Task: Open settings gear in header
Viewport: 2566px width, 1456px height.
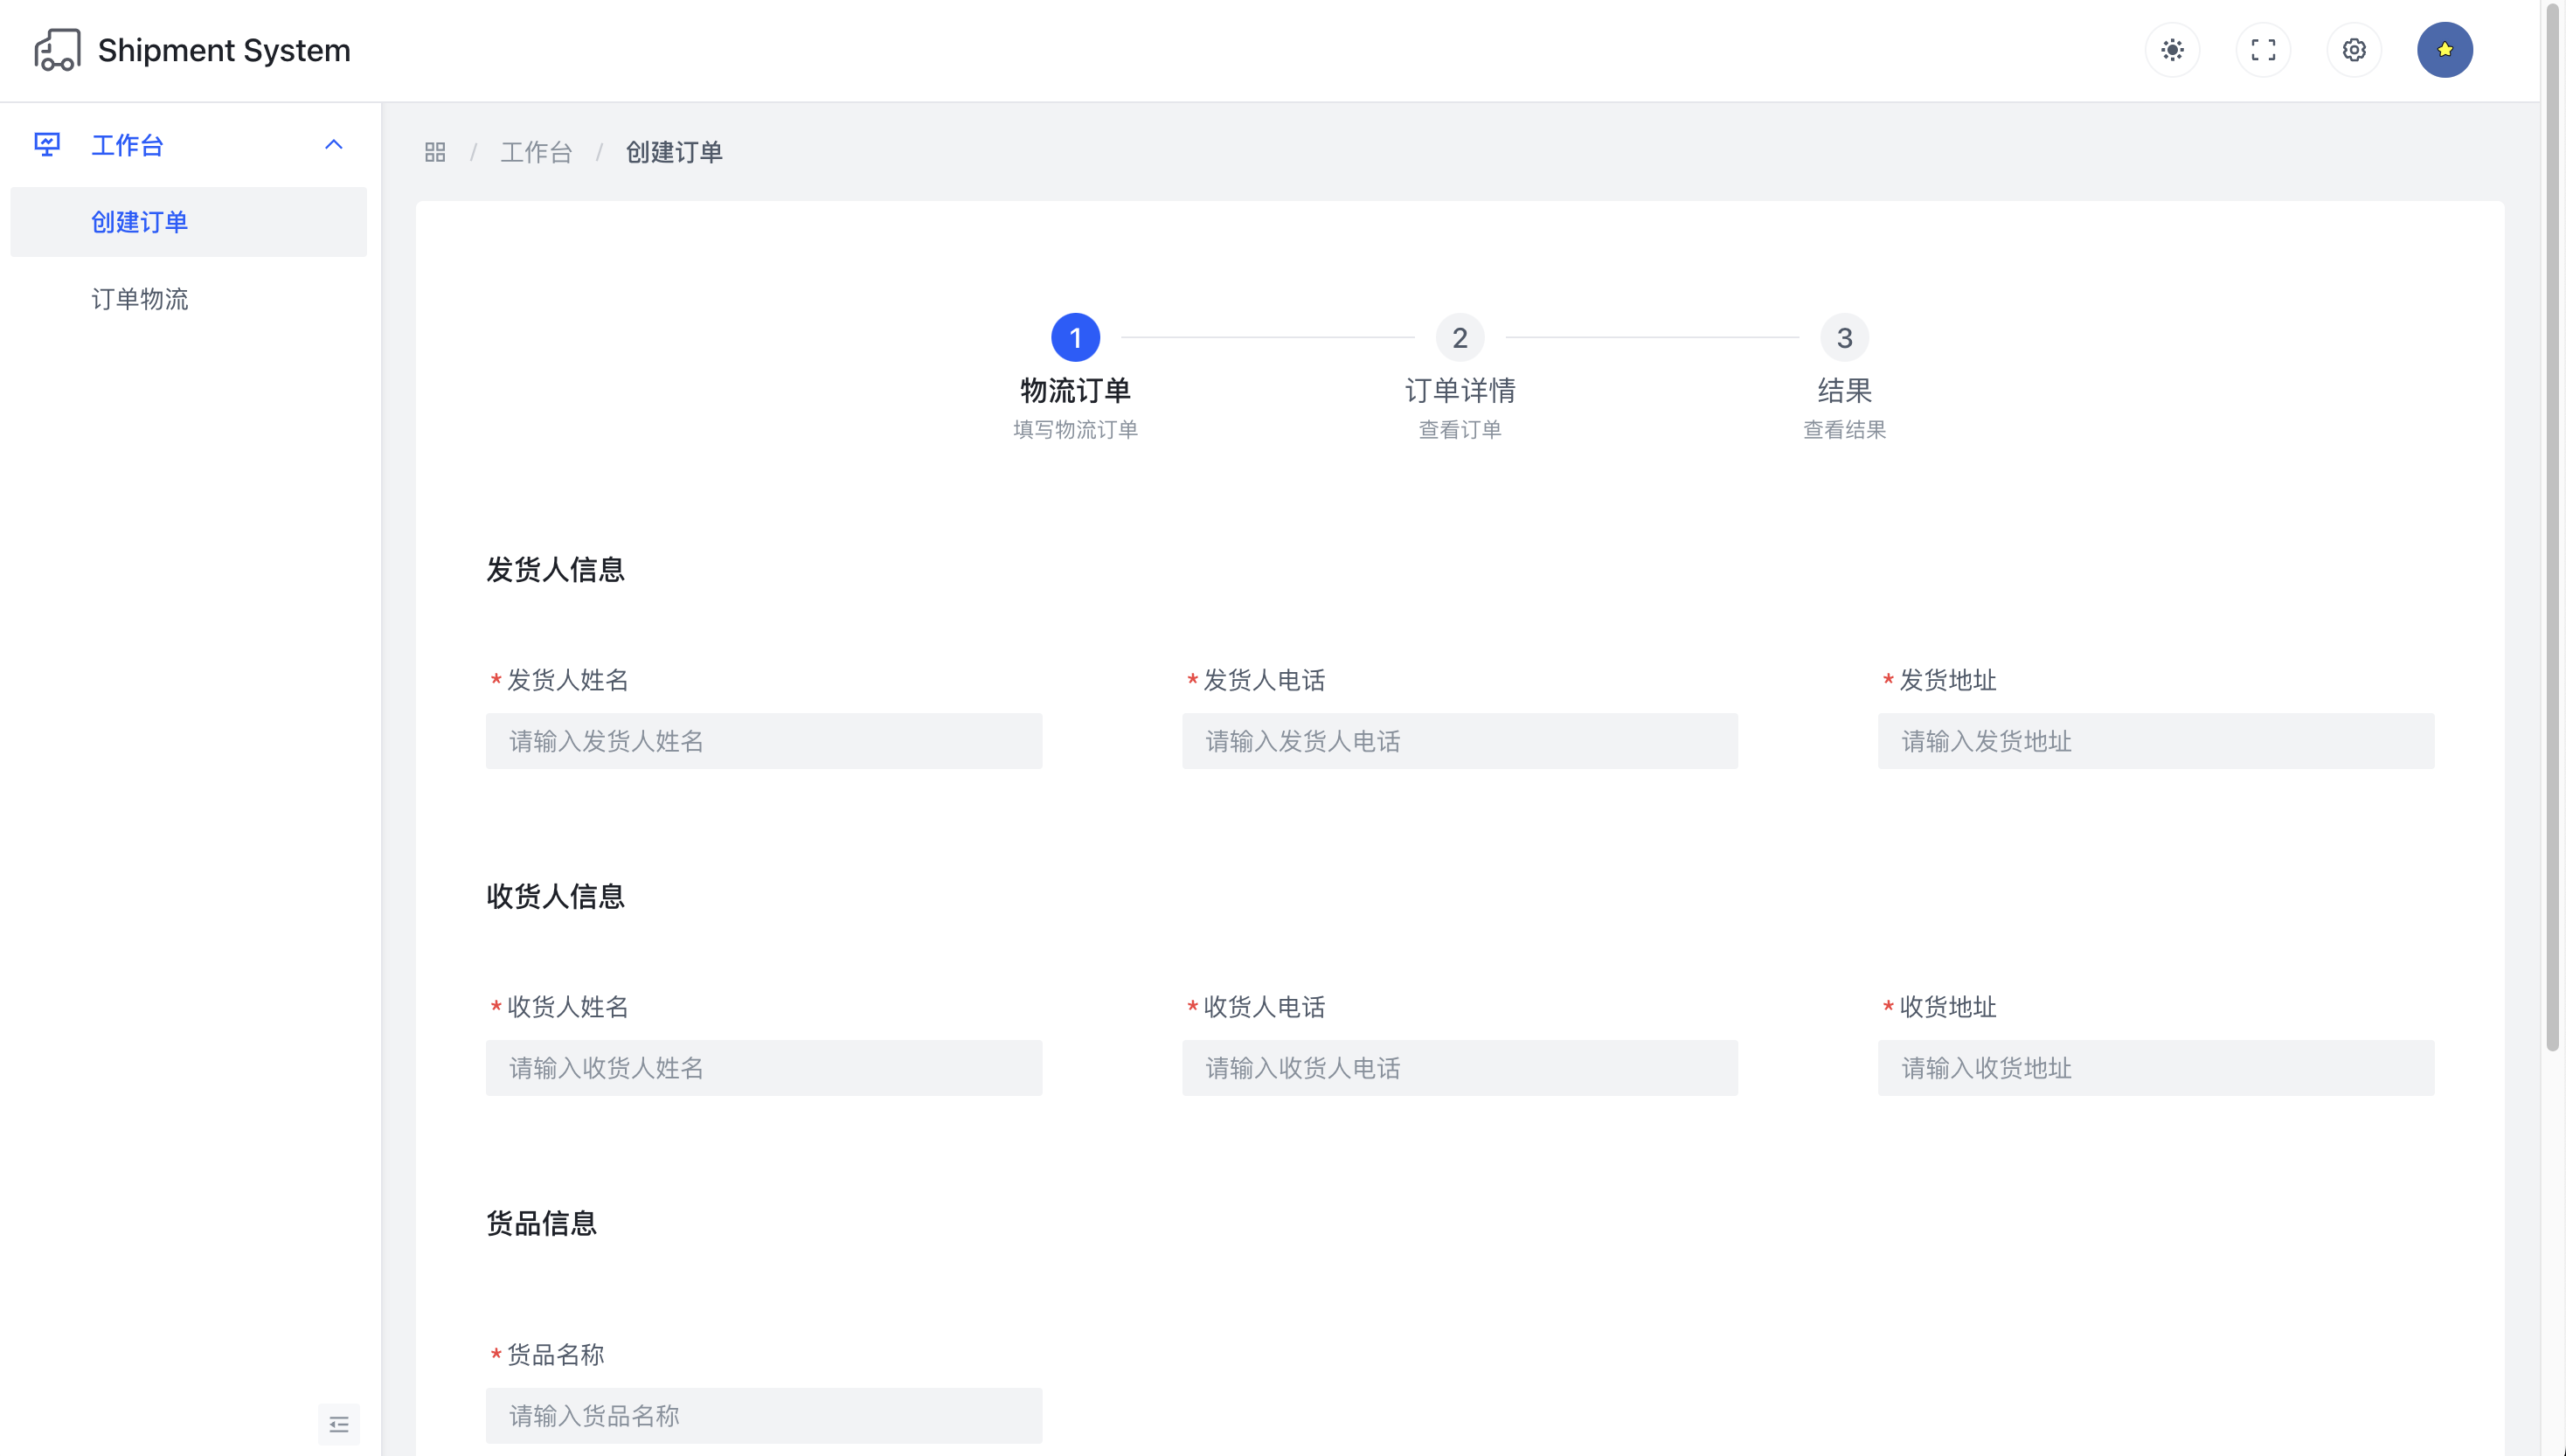Action: [2354, 50]
